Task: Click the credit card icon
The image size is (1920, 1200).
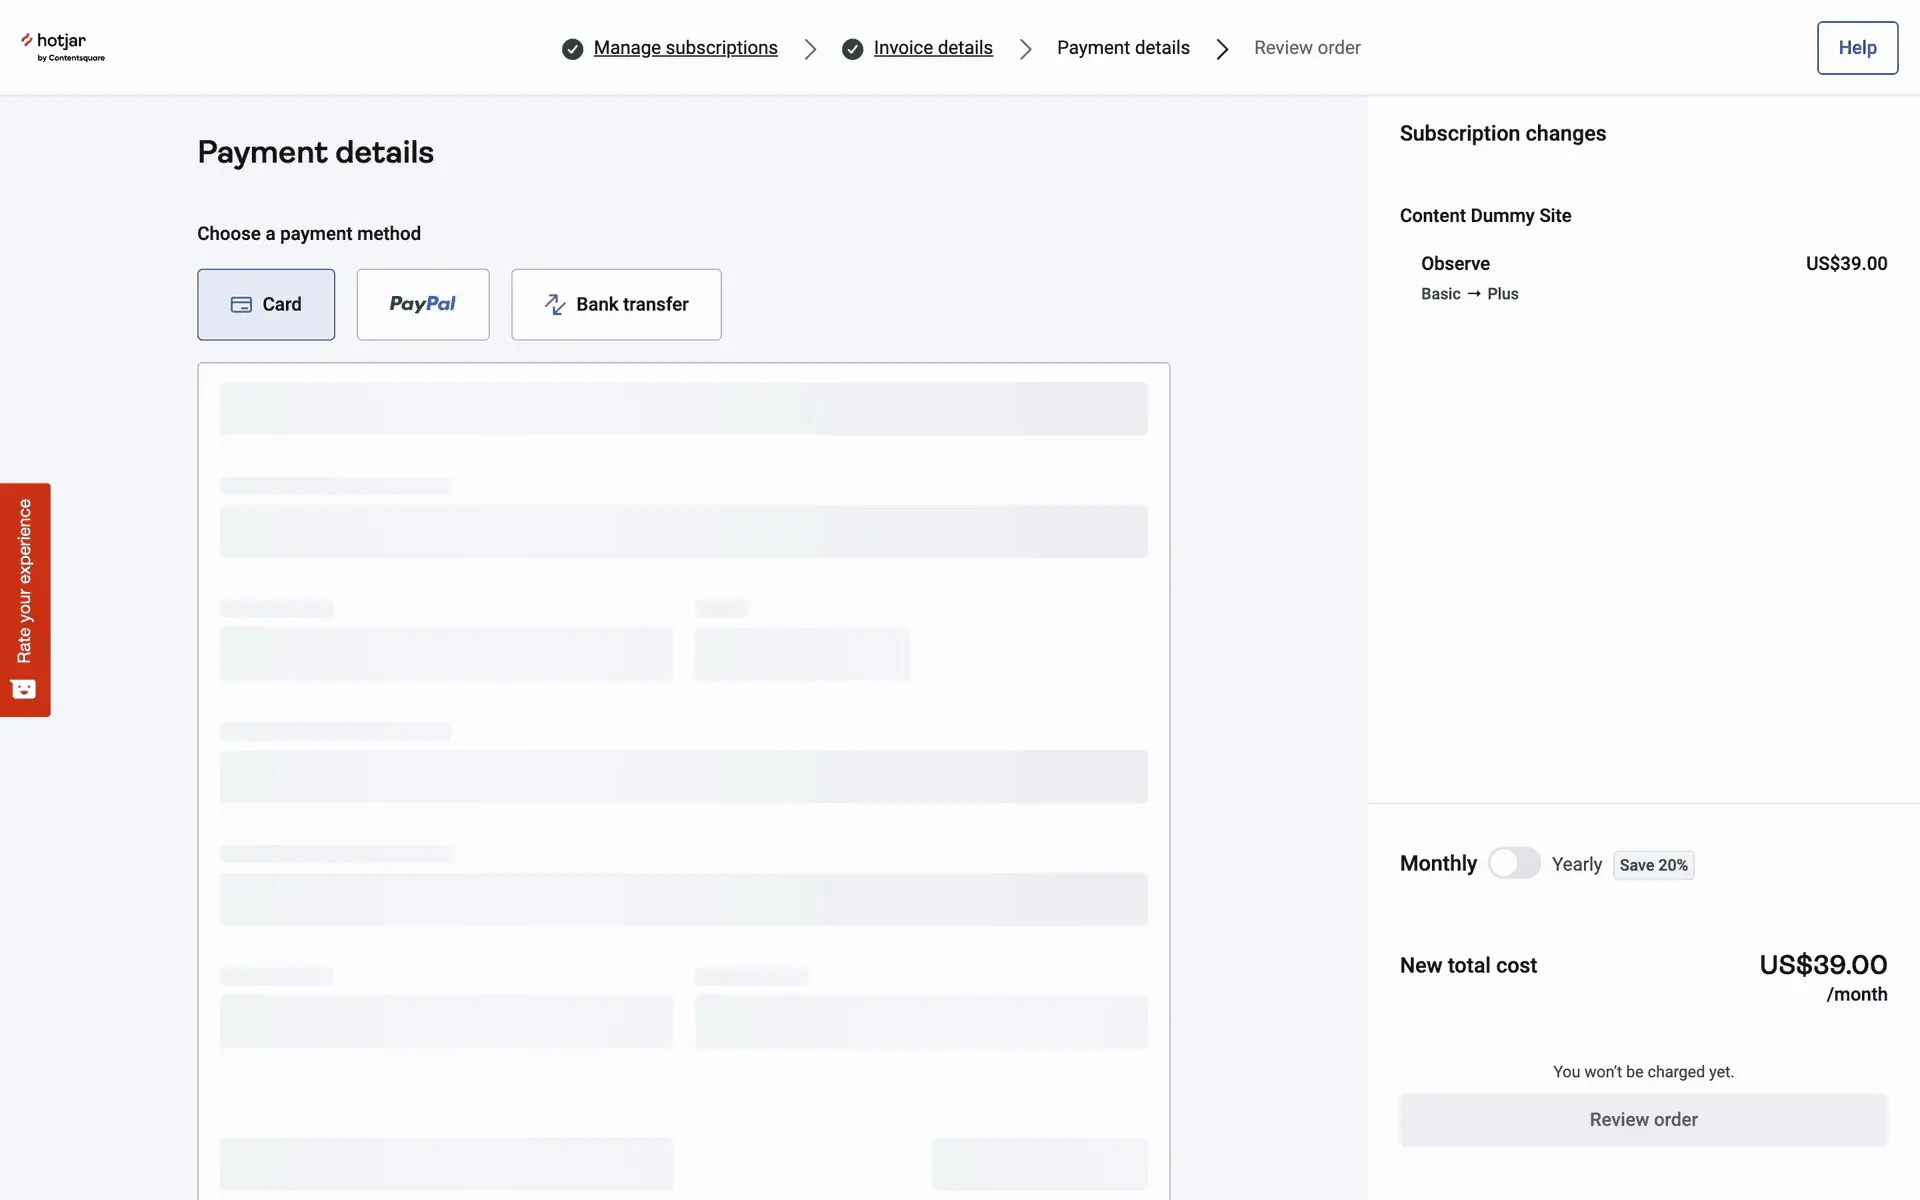Action: point(241,305)
